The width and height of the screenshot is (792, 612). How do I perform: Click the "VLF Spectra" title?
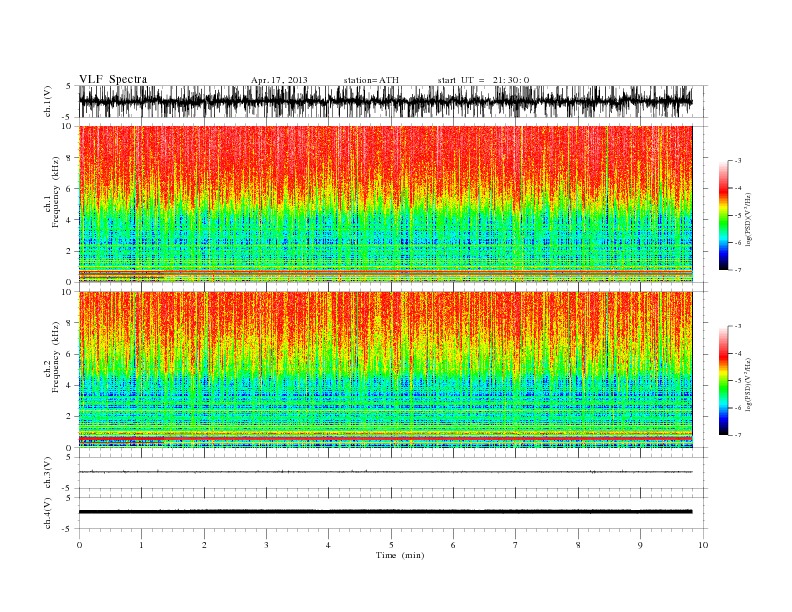point(113,79)
